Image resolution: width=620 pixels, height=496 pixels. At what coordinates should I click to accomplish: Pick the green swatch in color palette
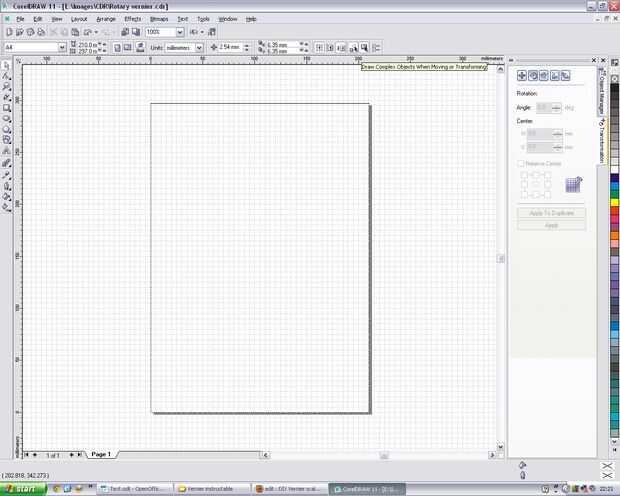[614, 194]
